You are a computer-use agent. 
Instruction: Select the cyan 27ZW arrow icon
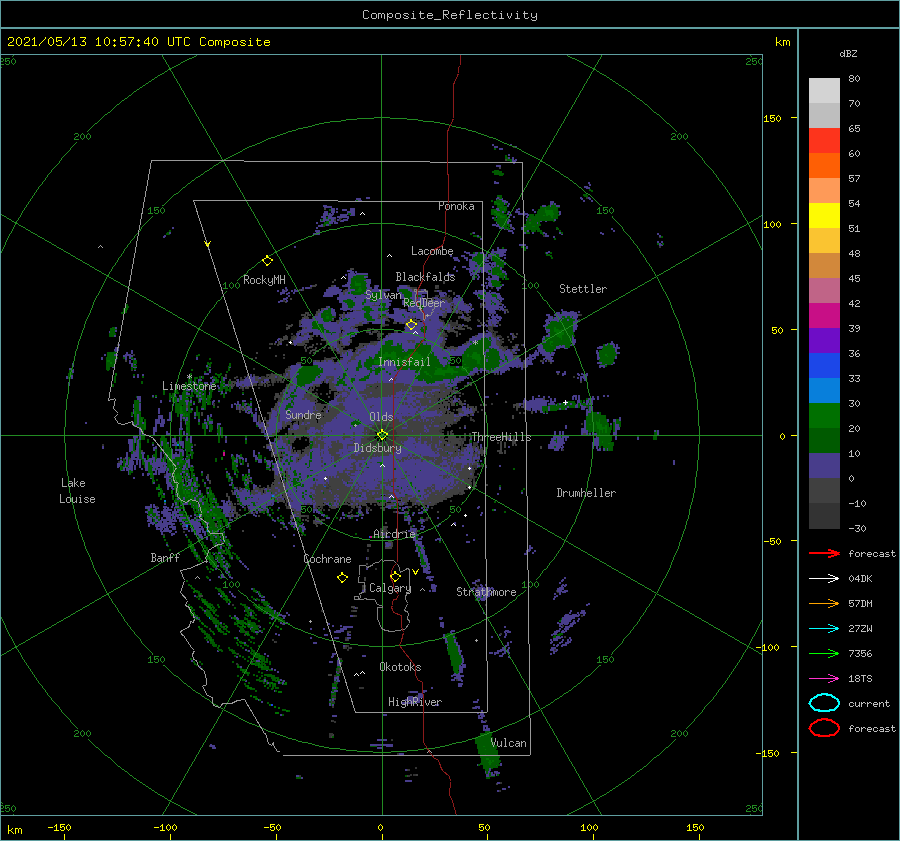[x=824, y=629]
